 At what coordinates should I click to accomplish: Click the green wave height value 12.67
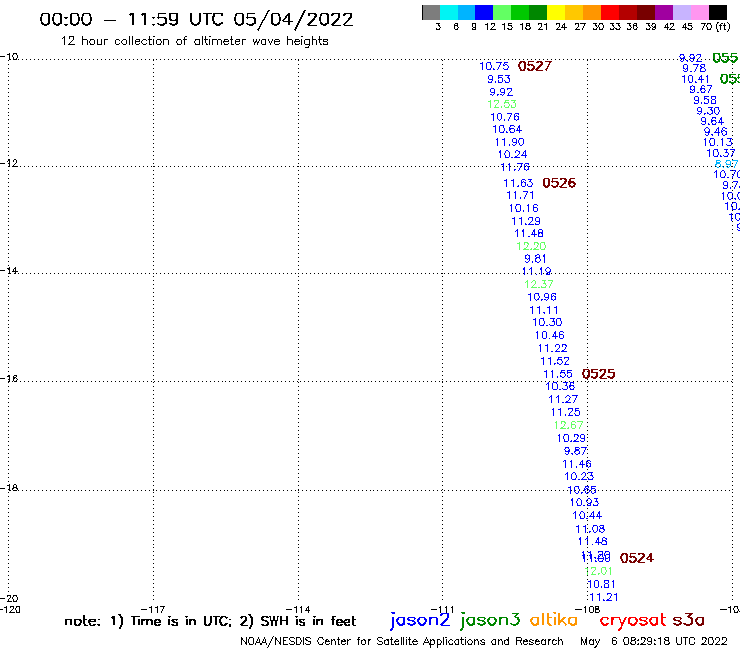tap(569, 425)
